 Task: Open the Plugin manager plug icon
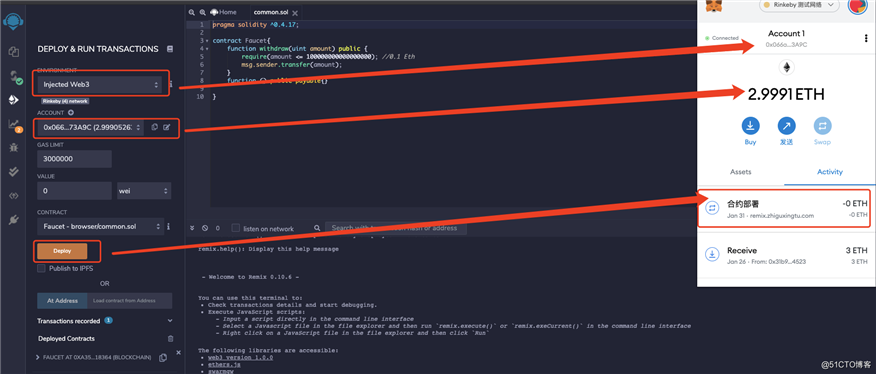[13, 220]
